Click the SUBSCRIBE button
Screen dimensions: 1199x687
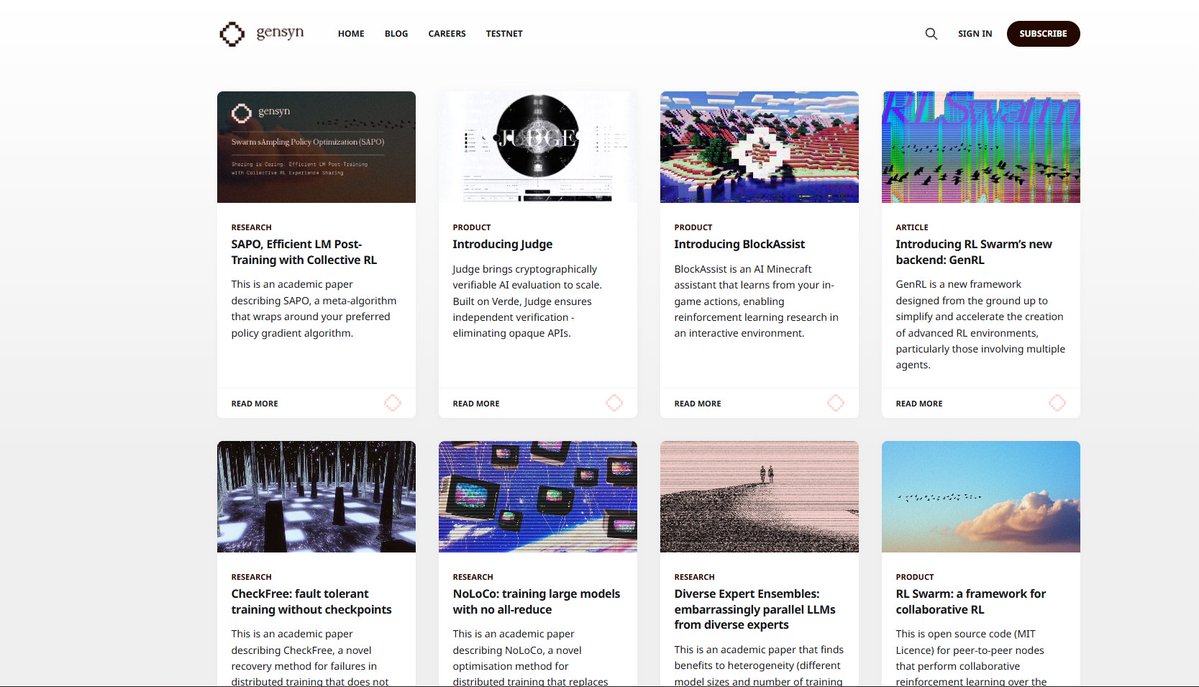(1043, 34)
